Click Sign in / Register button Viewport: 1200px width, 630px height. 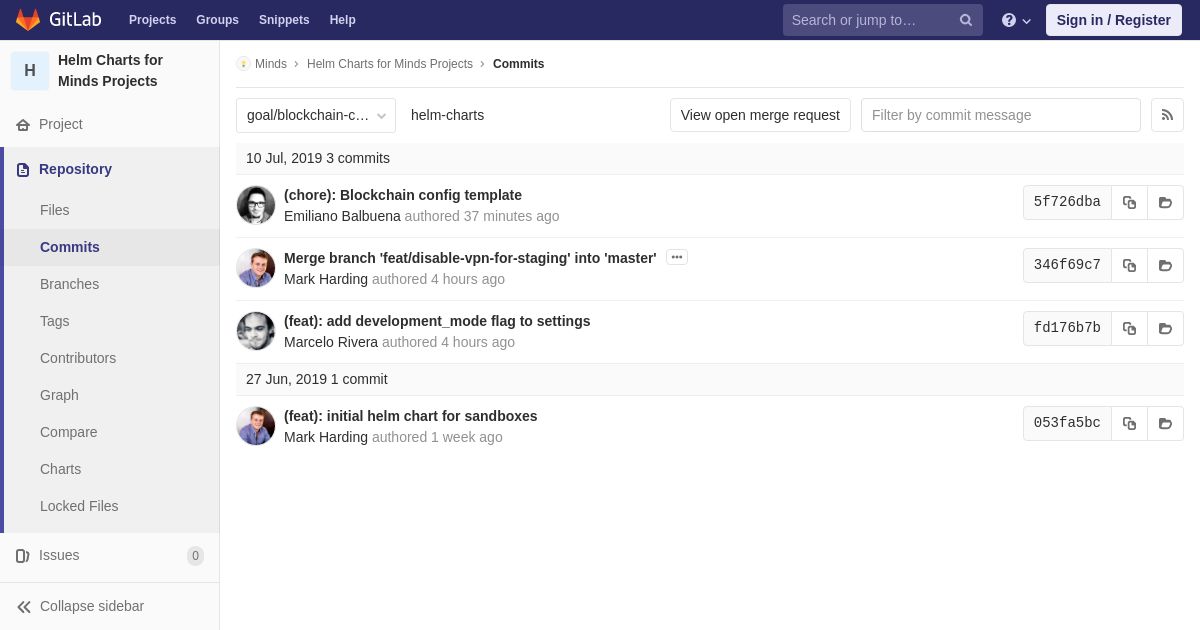click(1113, 20)
